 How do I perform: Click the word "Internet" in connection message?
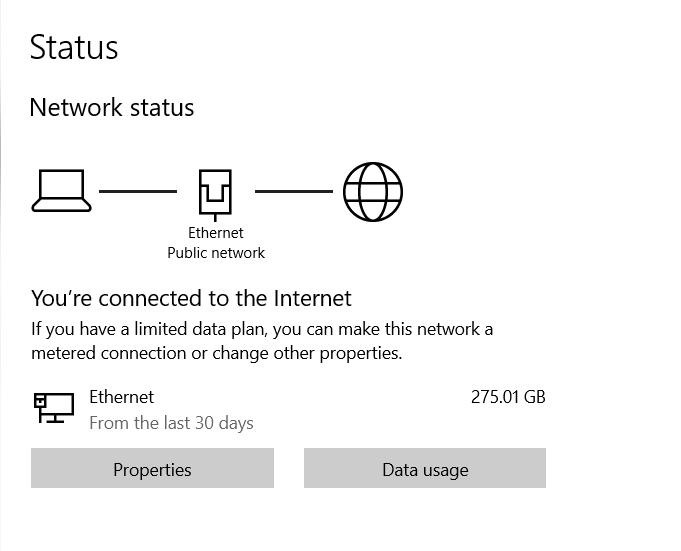[312, 298]
